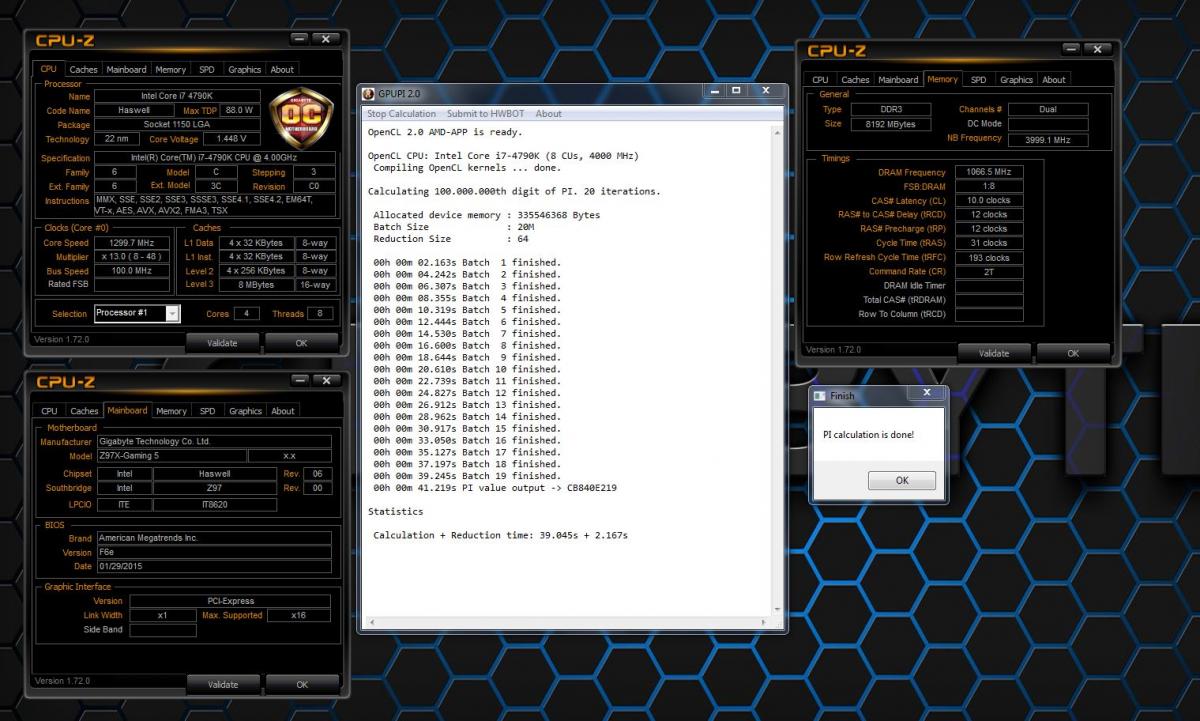Click CAS# Latency 10.0 clocks value
The height and width of the screenshot is (721, 1200).
[x=988, y=201]
